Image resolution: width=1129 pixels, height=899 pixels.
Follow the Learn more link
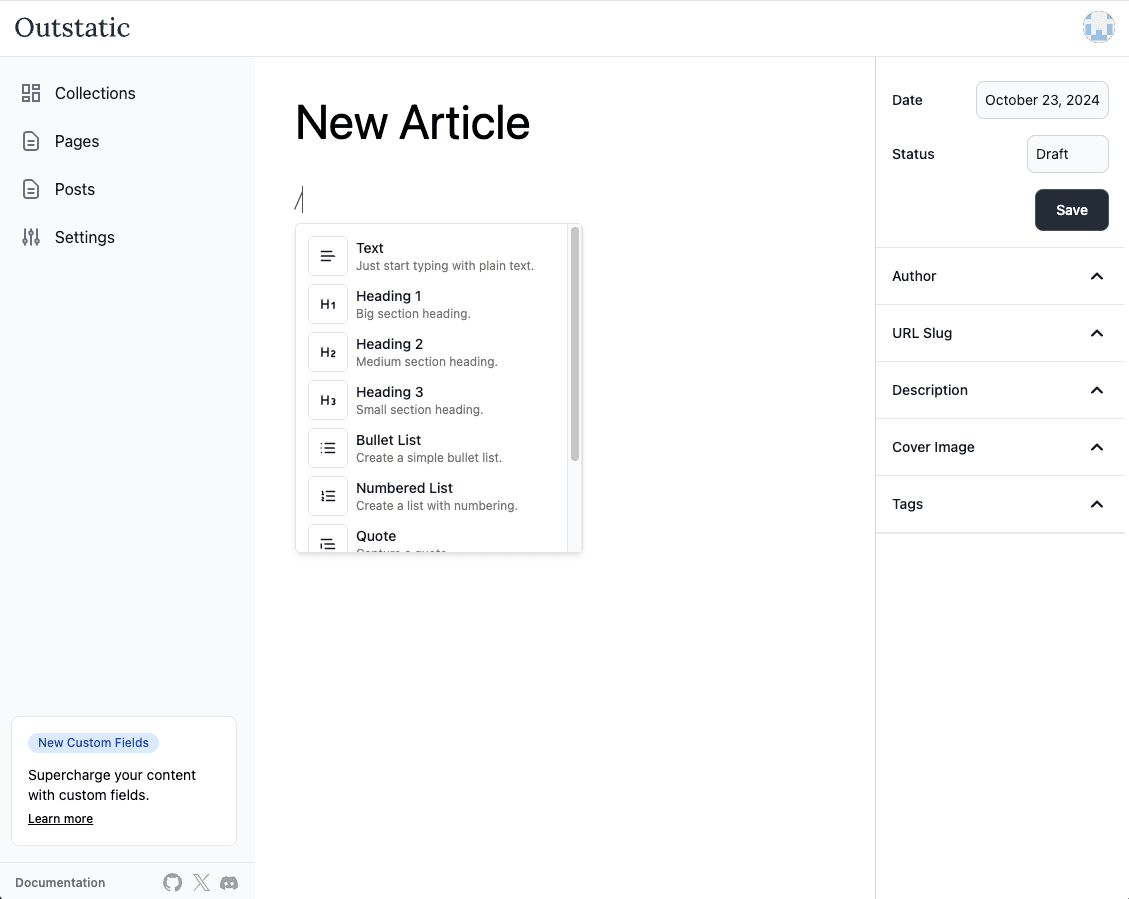pyautogui.click(x=60, y=819)
